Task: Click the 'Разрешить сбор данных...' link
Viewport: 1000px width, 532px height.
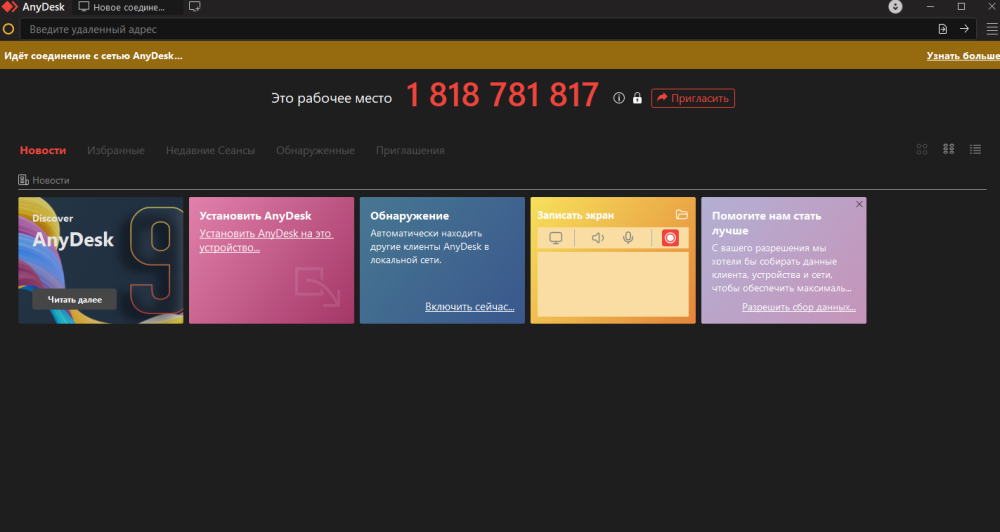Action: coord(798,307)
